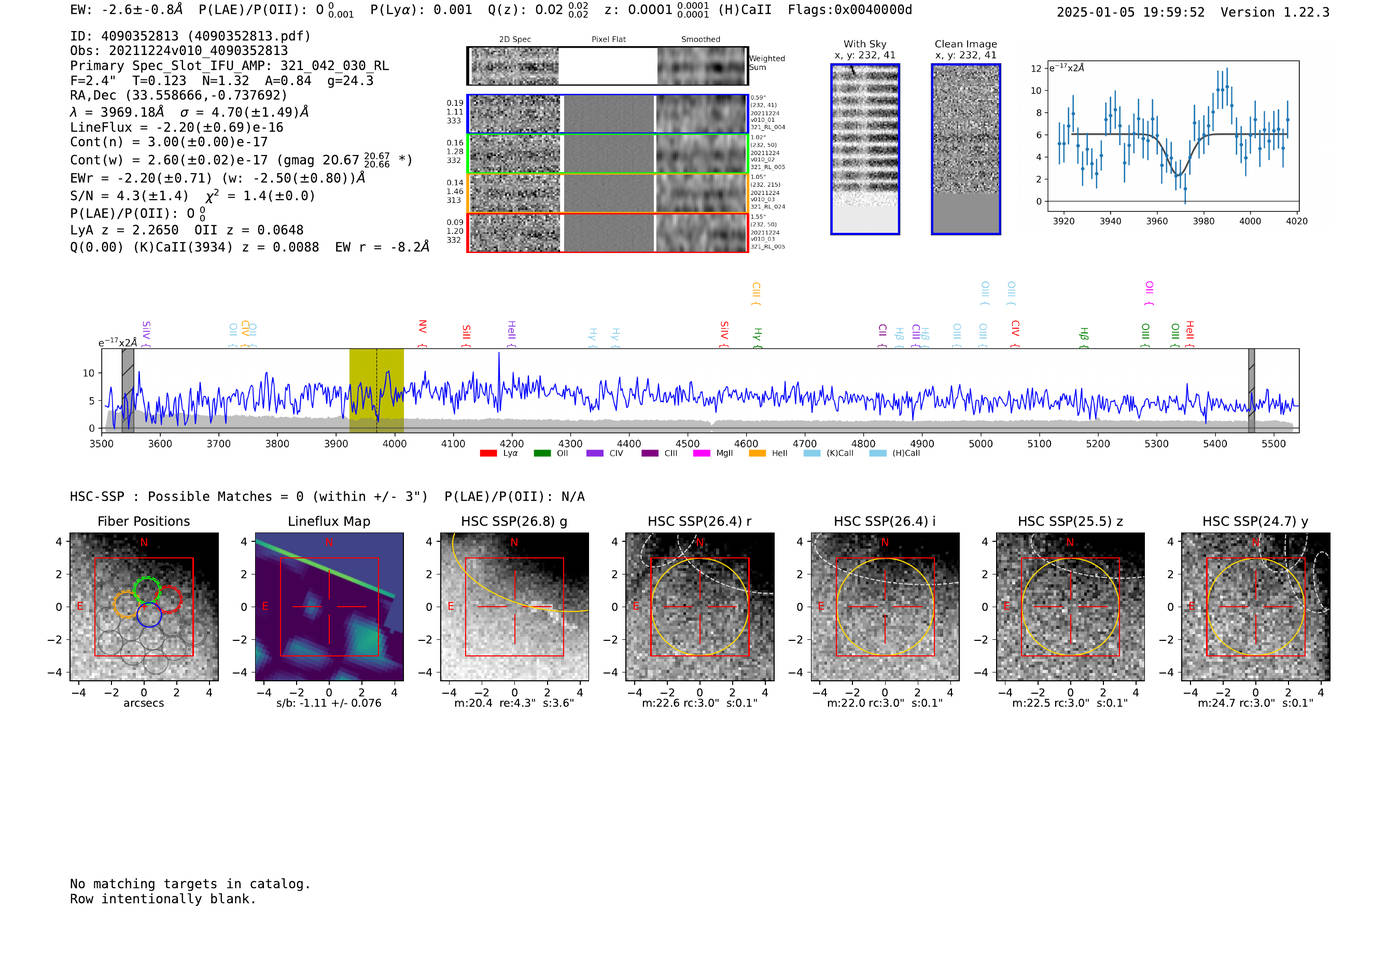Click the Obs: 20211224v010_4090352813 line
This screenshot has width=1400, height=953.
(x=179, y=51)
